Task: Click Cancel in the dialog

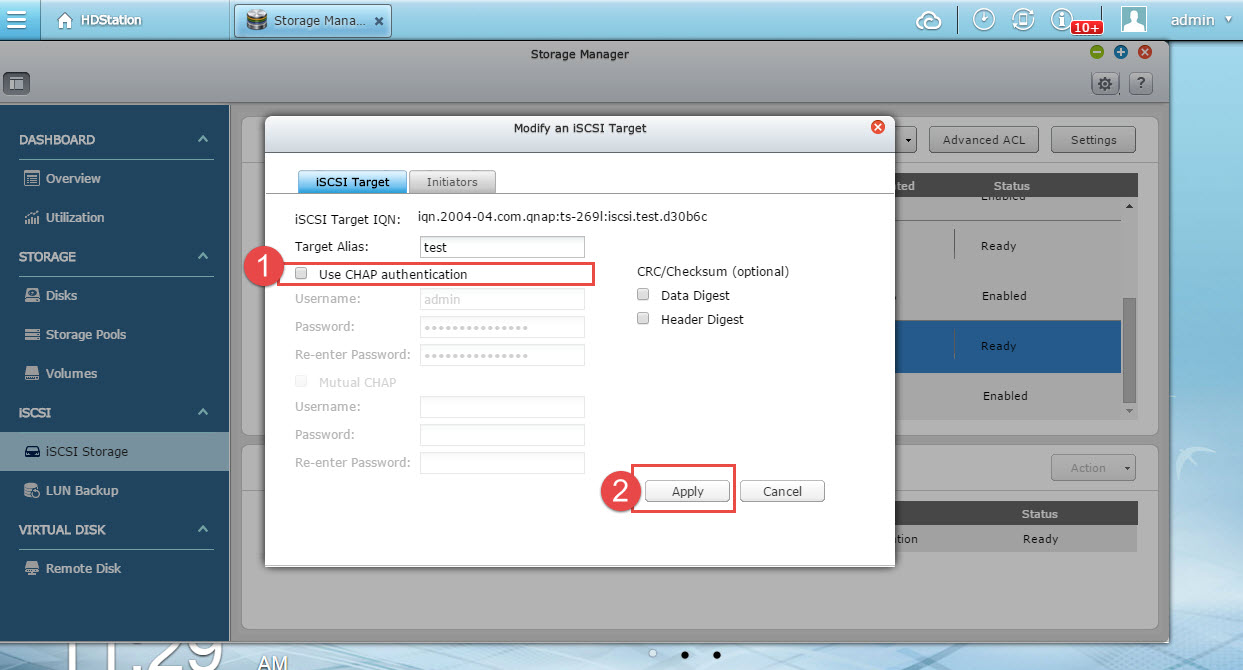Action: tap(782, 491)
